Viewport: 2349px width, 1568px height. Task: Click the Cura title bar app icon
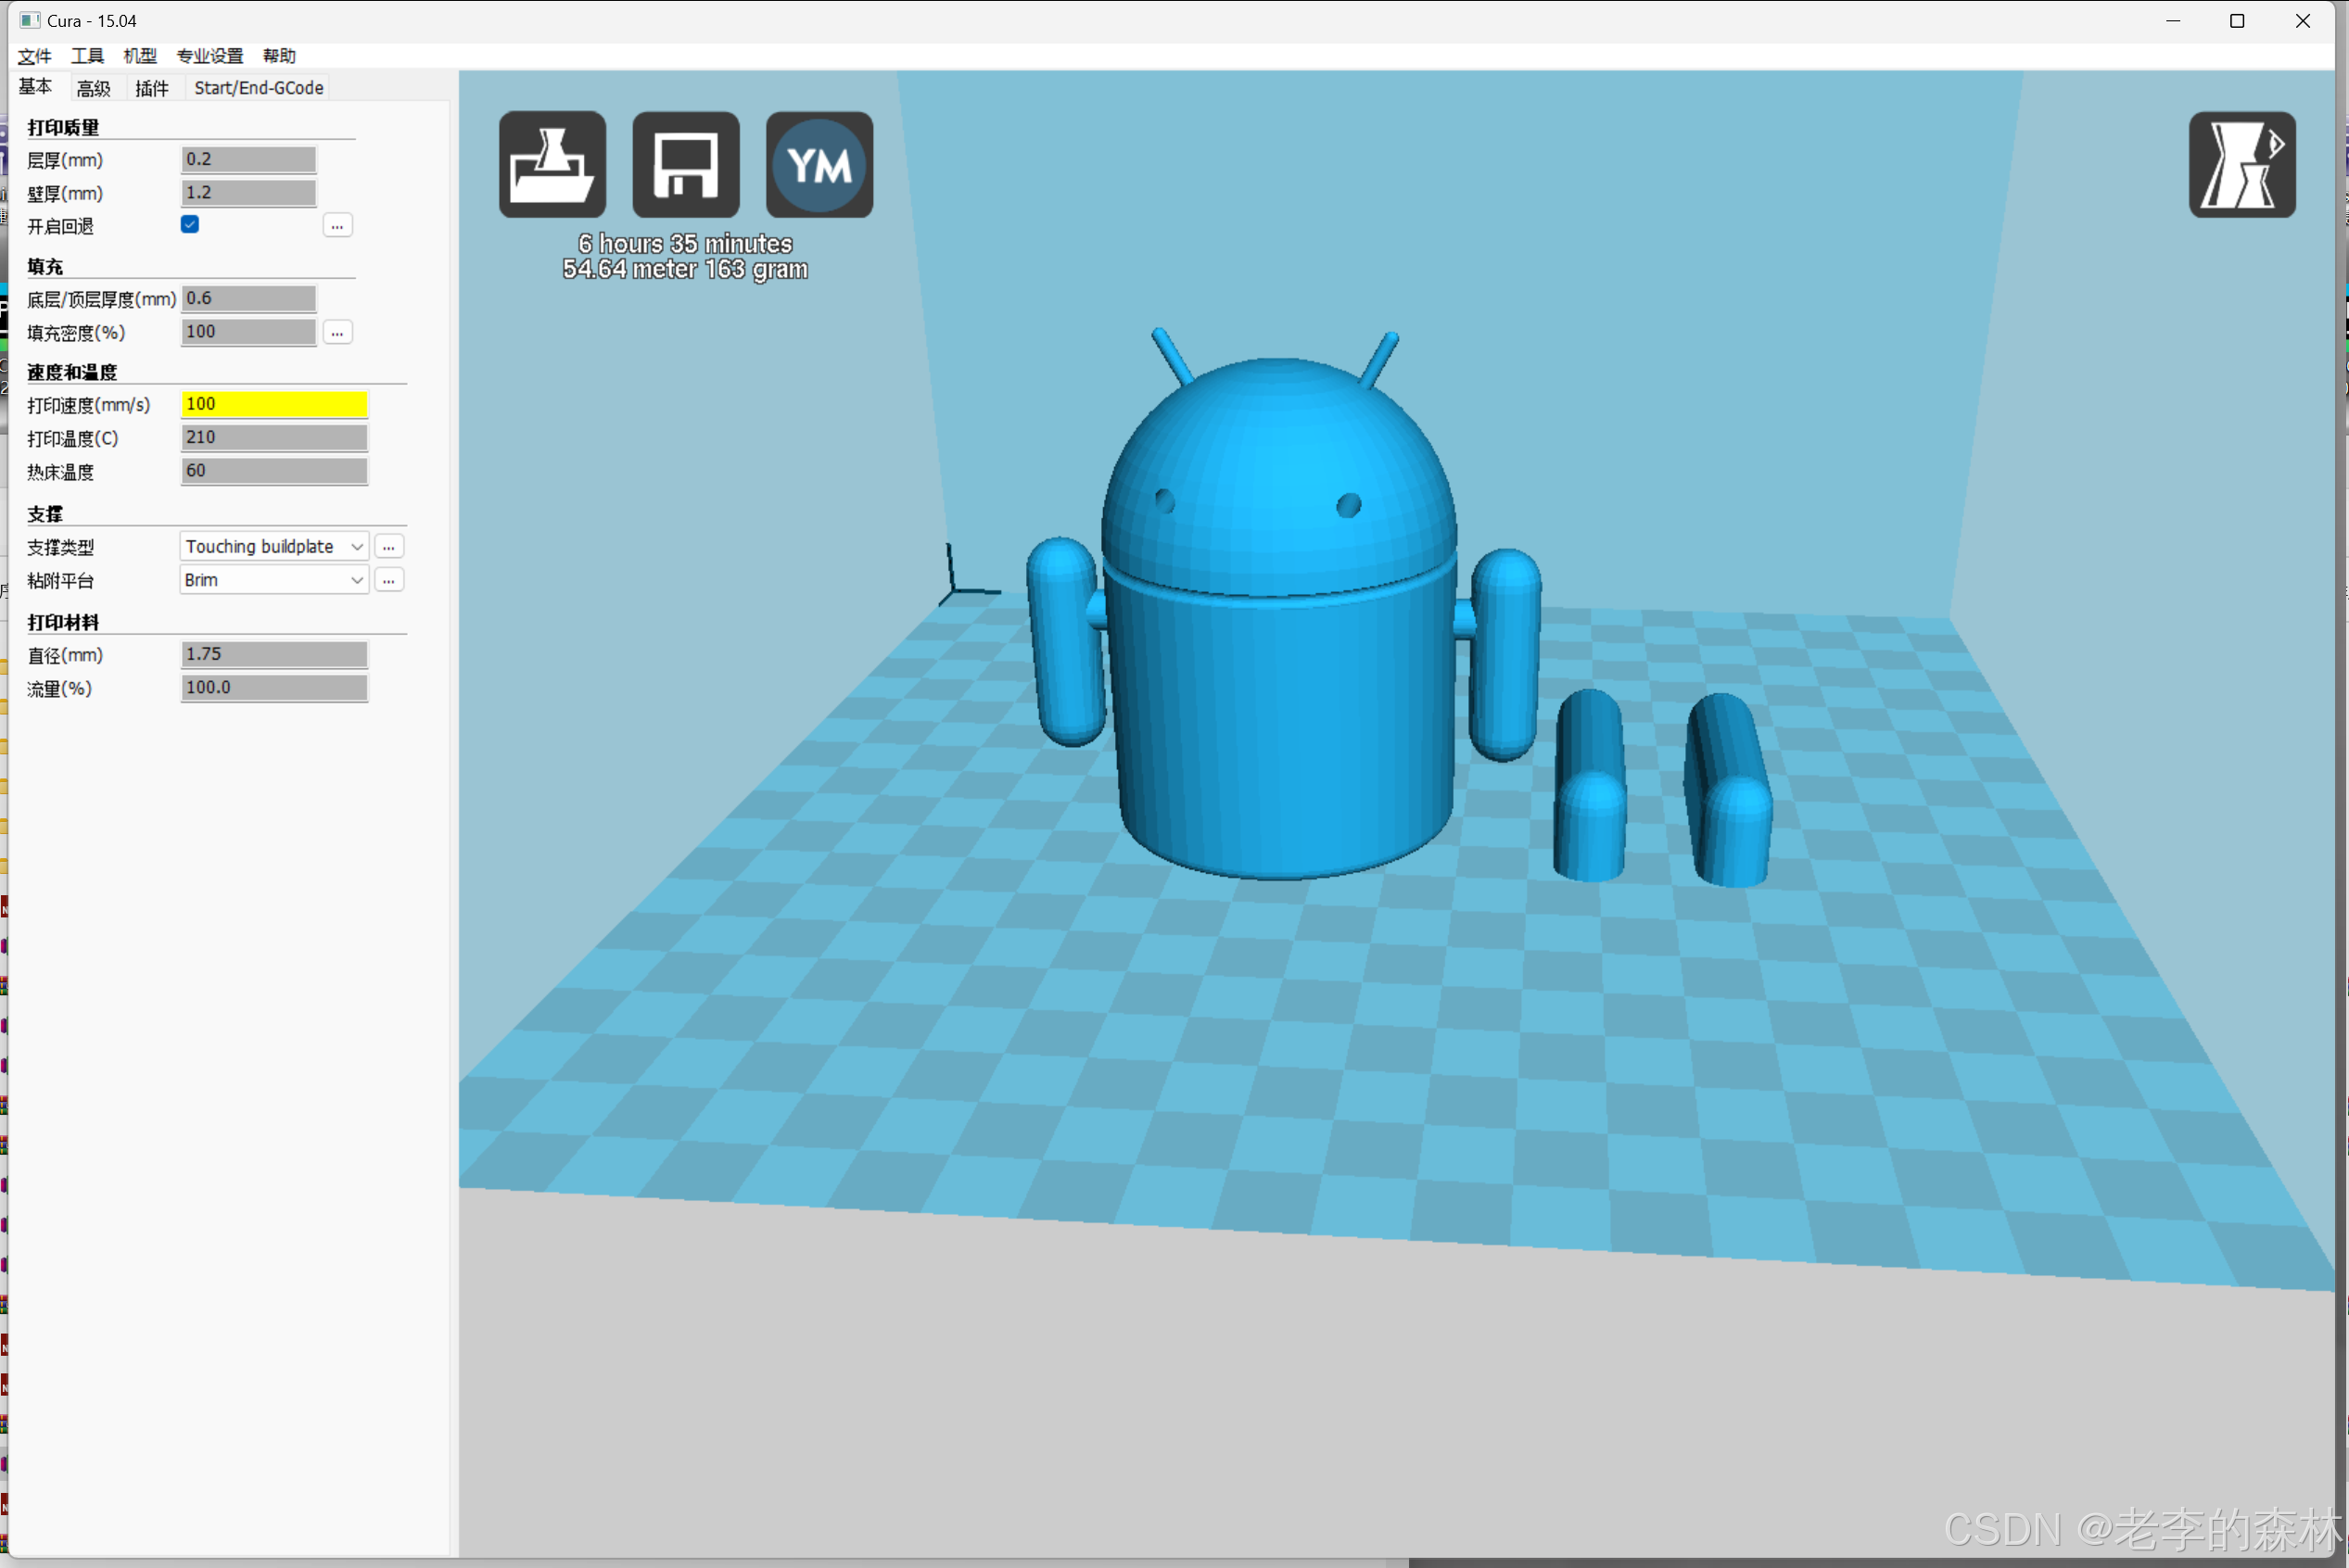point(29,20)
